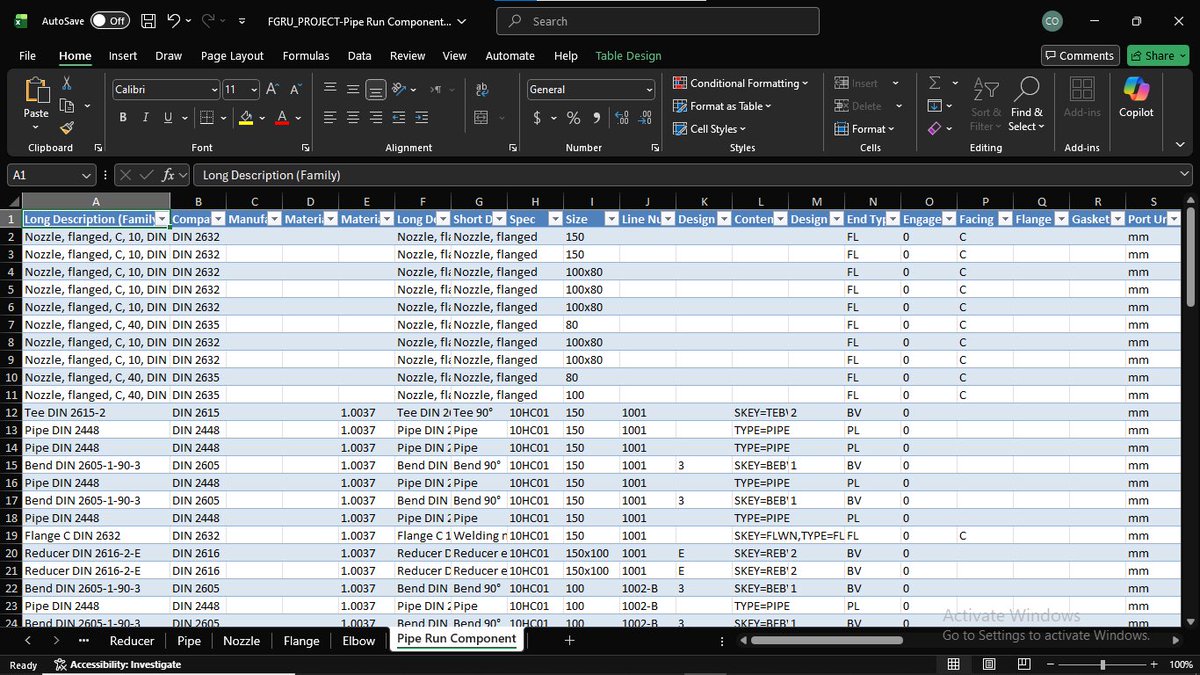Open Size column filter dropdown arrow
This screenshot has height=675, width=1200.
(x=611, y=219)
